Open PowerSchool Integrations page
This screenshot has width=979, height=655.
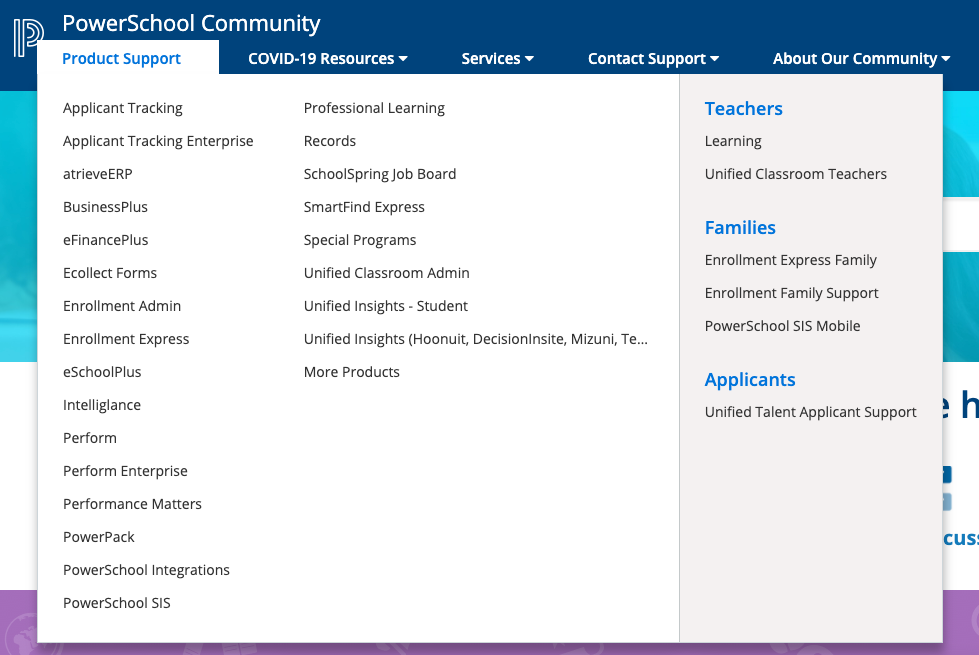[146, 570]
